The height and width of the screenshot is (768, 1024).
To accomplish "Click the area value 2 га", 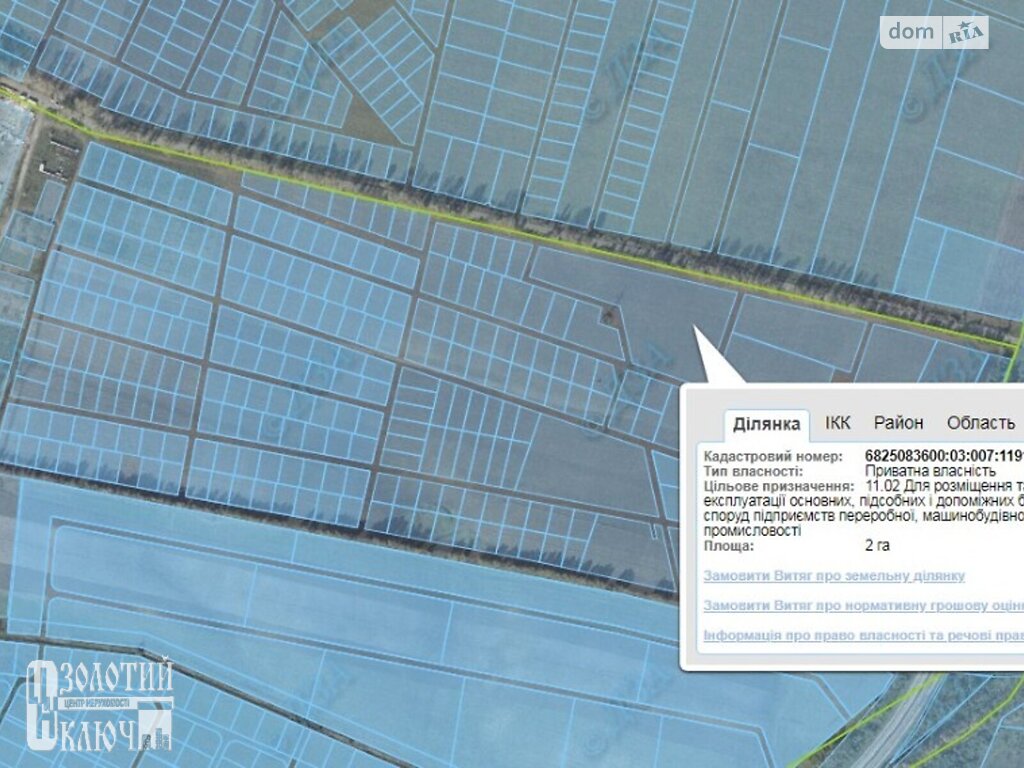I will pos(877,546).
